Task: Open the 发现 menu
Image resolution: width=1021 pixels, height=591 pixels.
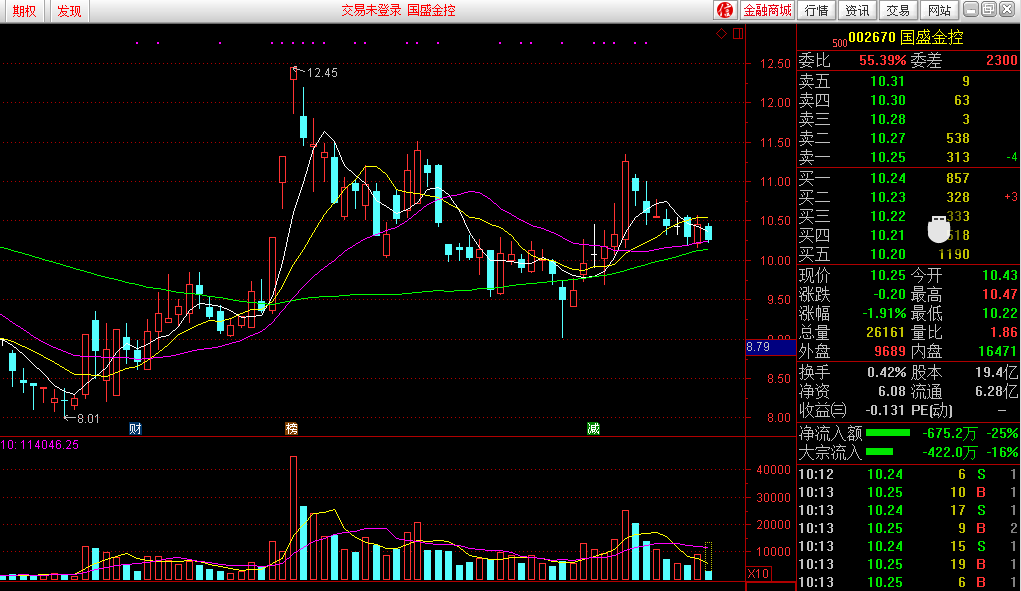Action: tap(69, 11)
